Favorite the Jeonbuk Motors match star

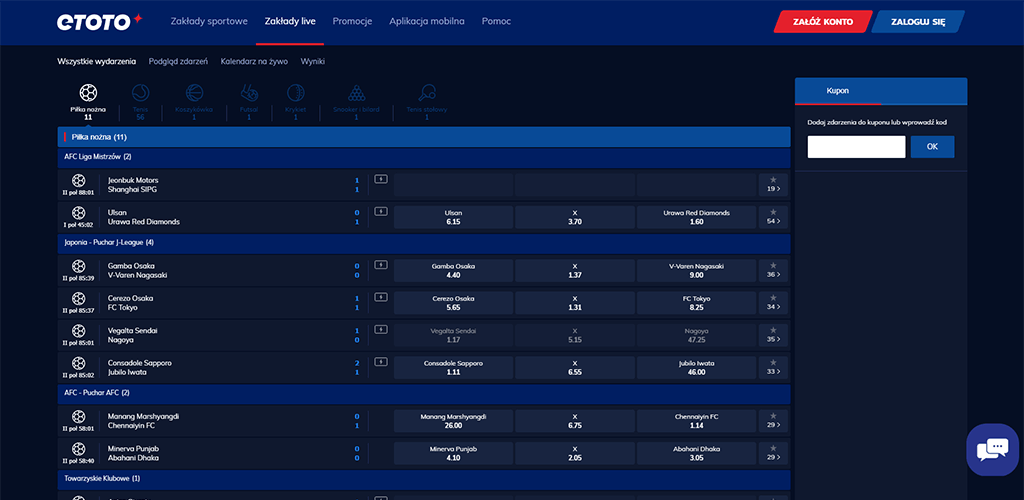[x=773, y=179]
